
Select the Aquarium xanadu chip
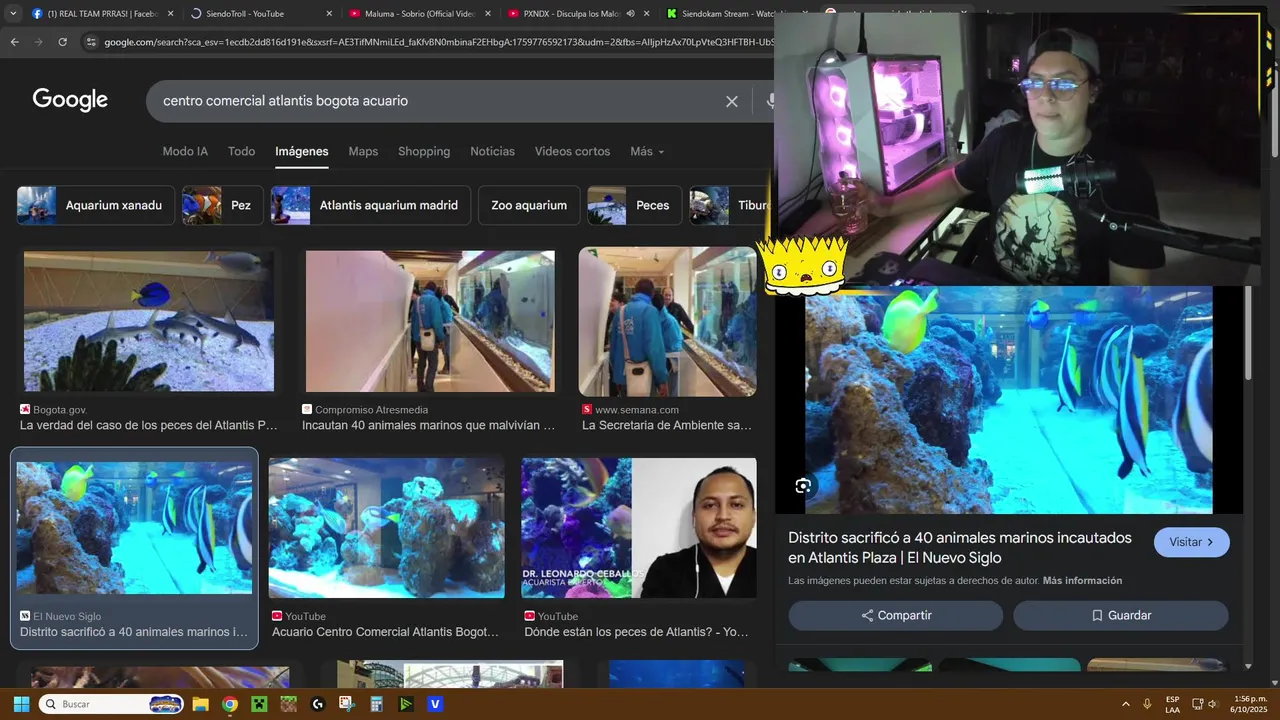pyautogui.click(x=96, y=205)
